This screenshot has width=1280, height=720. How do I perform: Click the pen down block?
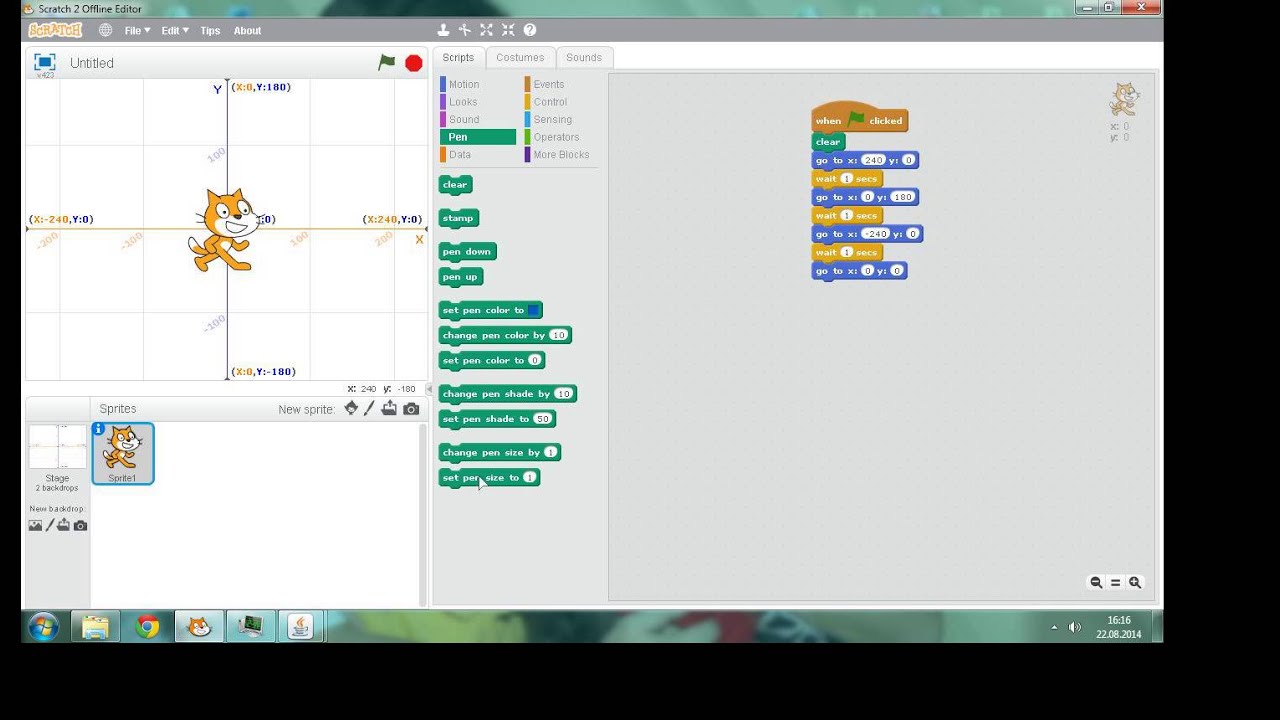[467, 252]
